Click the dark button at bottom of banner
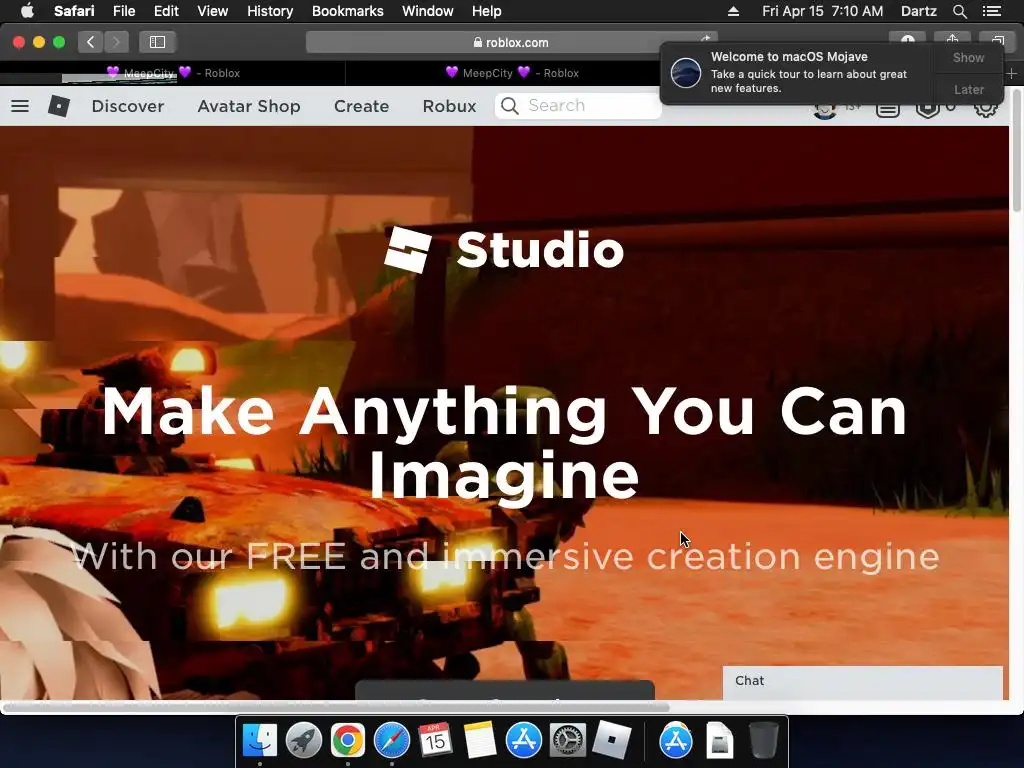Viewport: 1024px width, 768px height. (504, 690)
